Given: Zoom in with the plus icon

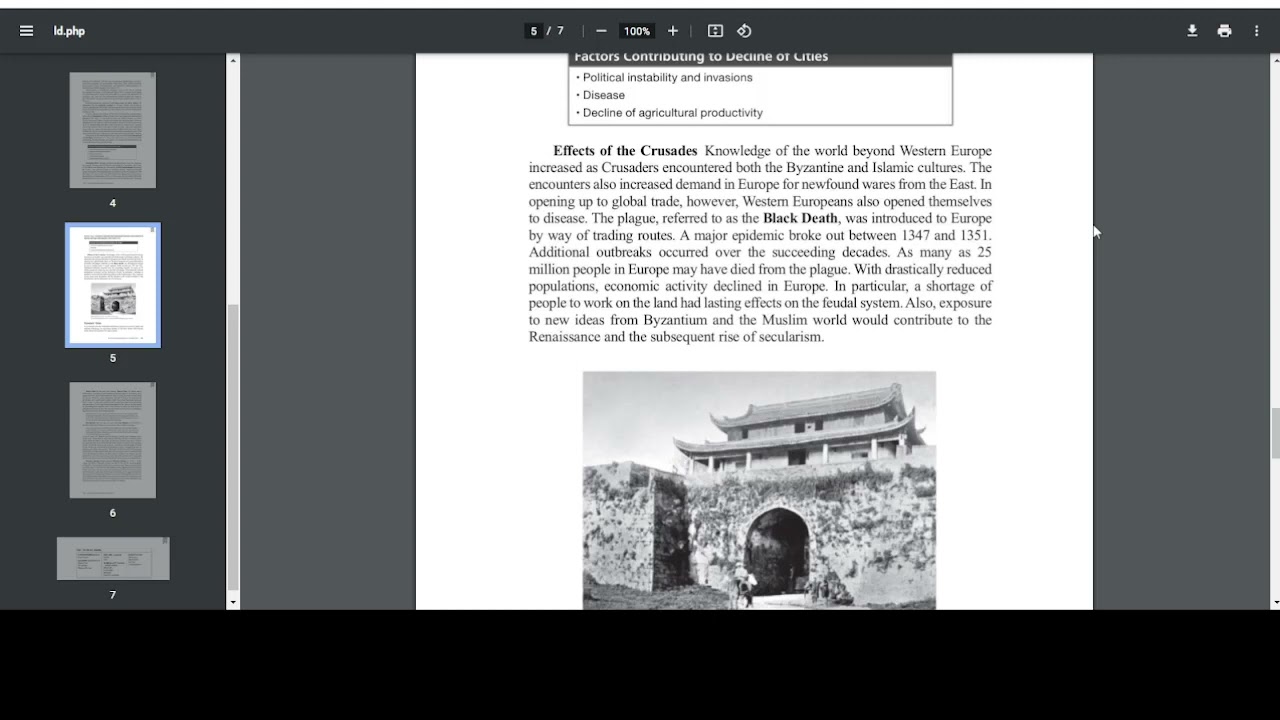Looking at the screenshot, I should click(673, 31).
